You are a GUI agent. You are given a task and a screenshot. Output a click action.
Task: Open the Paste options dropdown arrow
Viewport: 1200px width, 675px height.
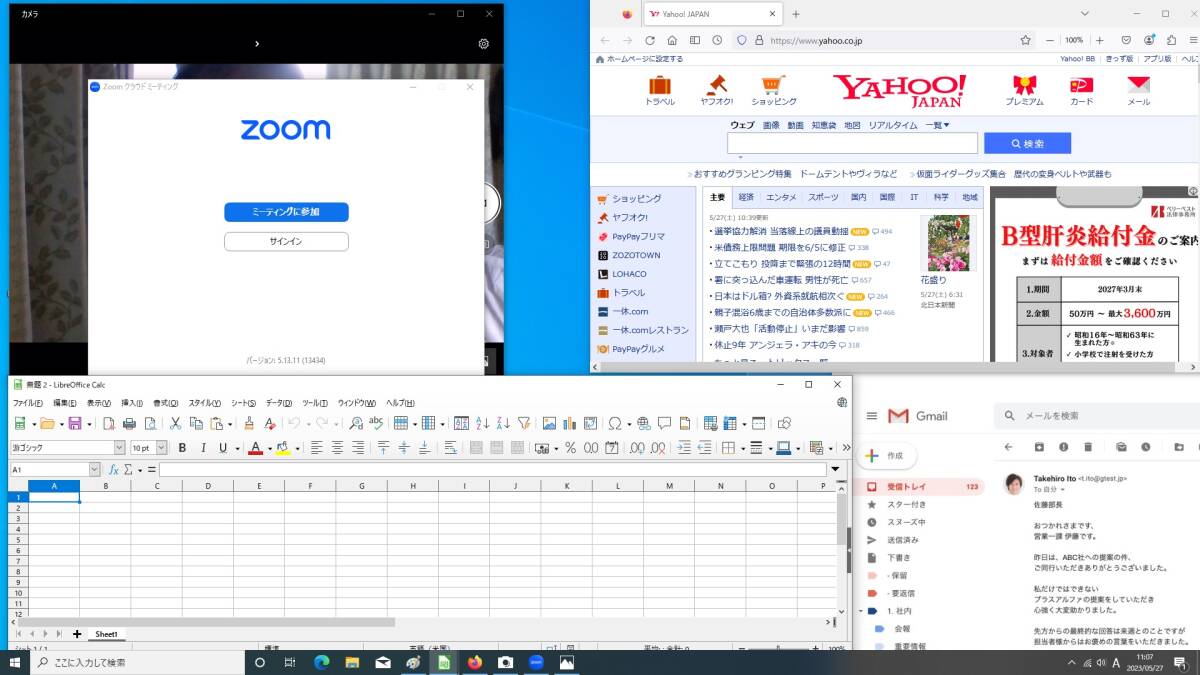pos(230,424)
